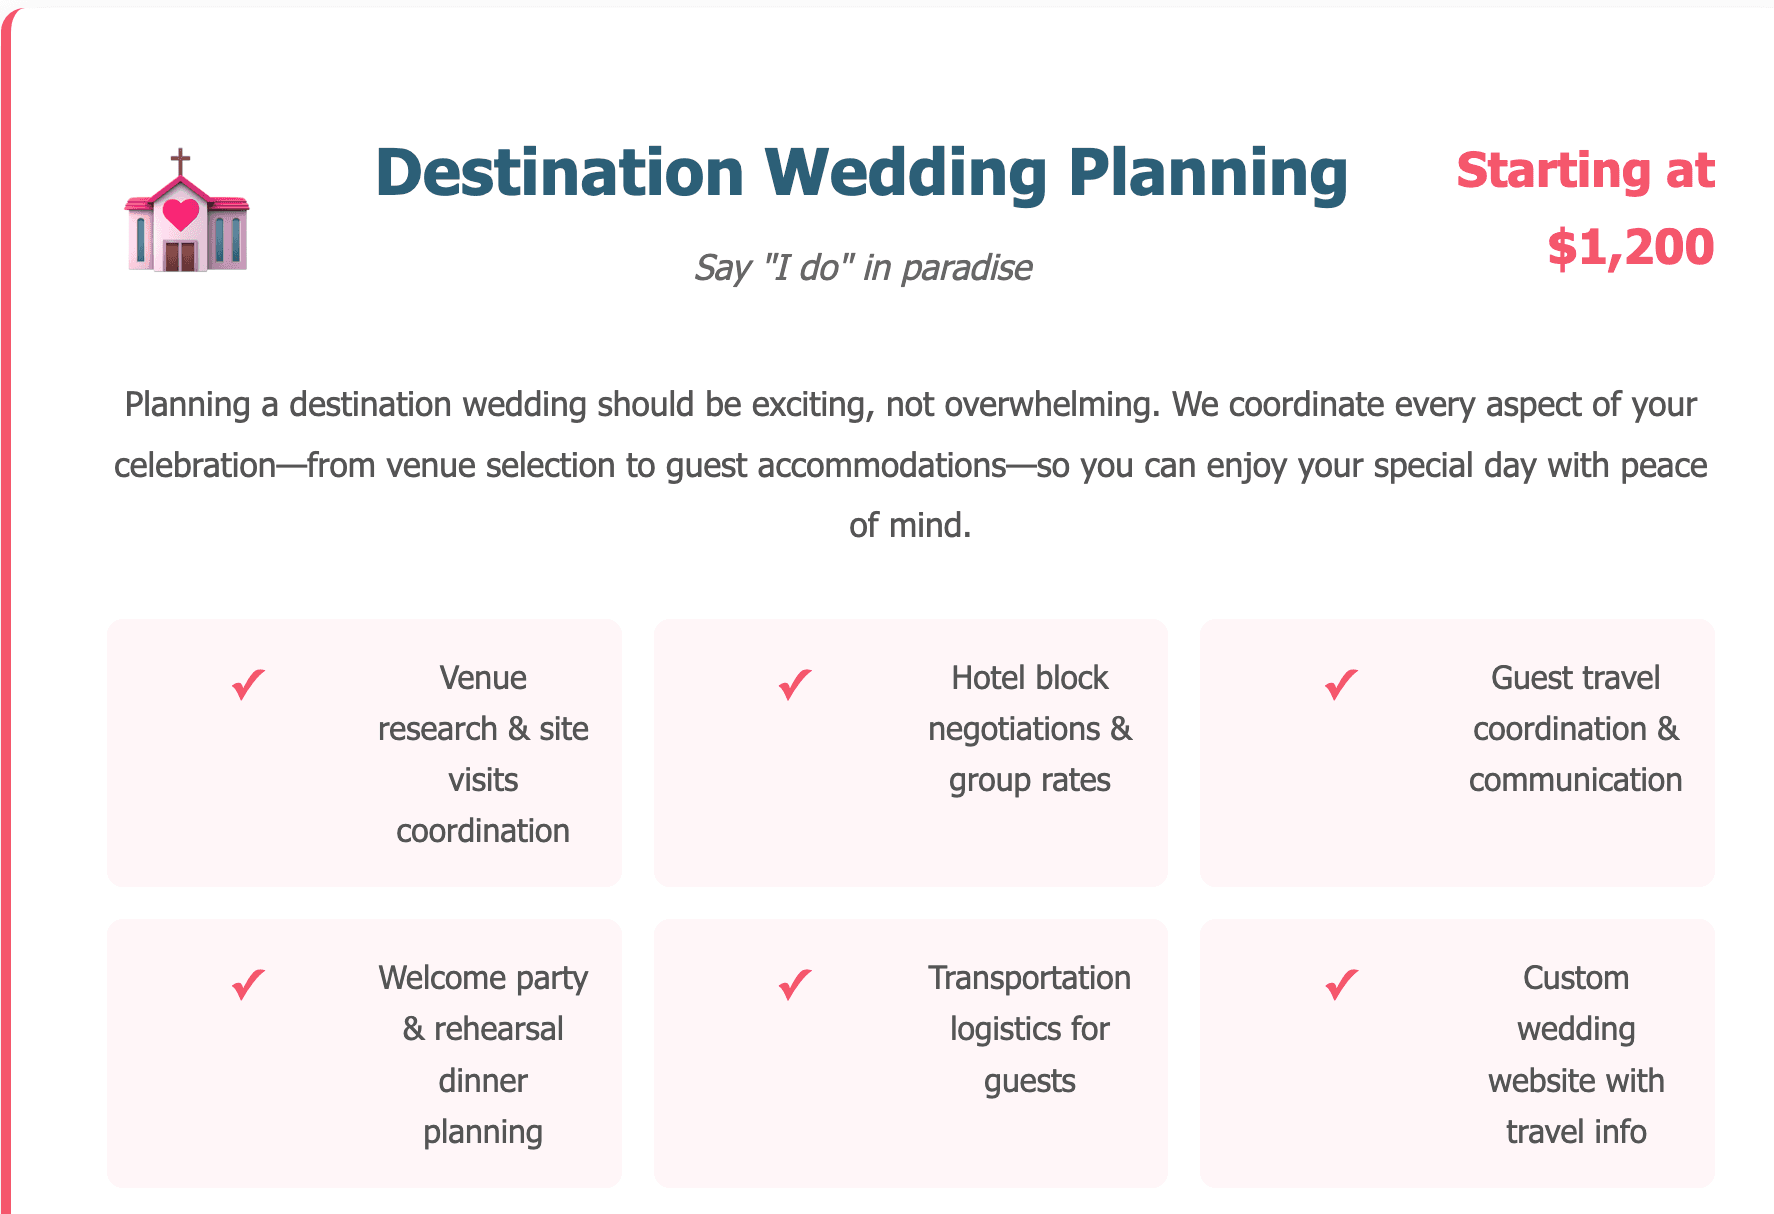Image resolution: width=1774 pixels, height=1214 pixels.
Task: Click the $1,200 amount
Action: click(1630, 247)
